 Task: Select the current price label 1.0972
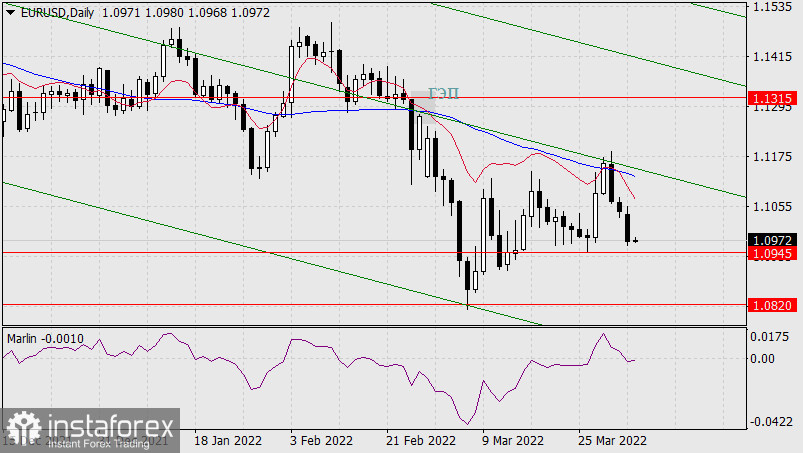click(773, 240)
